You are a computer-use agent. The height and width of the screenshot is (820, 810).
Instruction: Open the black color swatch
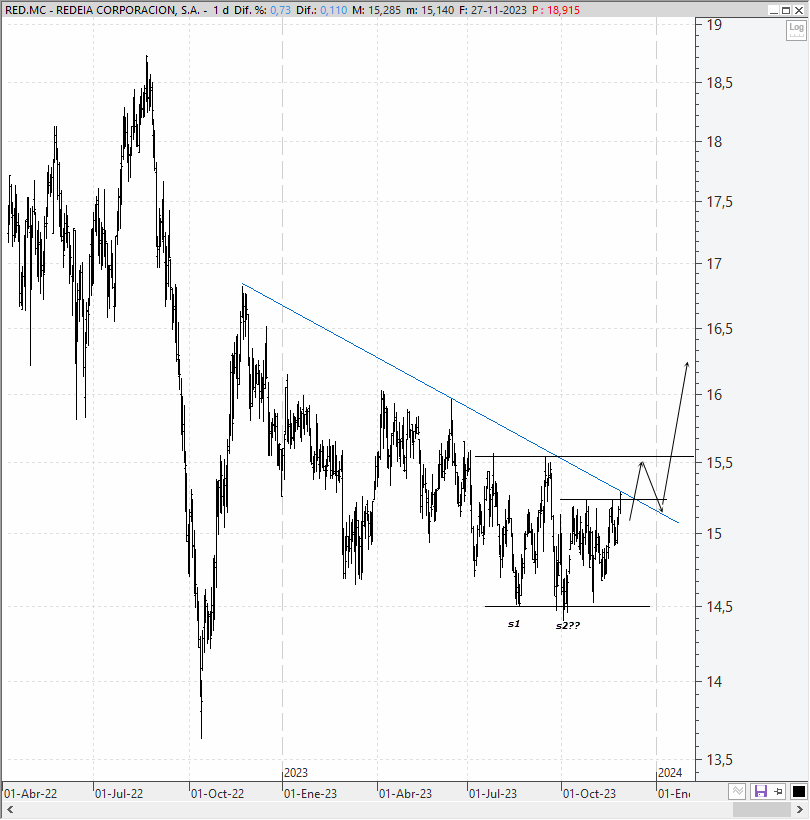tap(798, 791)
